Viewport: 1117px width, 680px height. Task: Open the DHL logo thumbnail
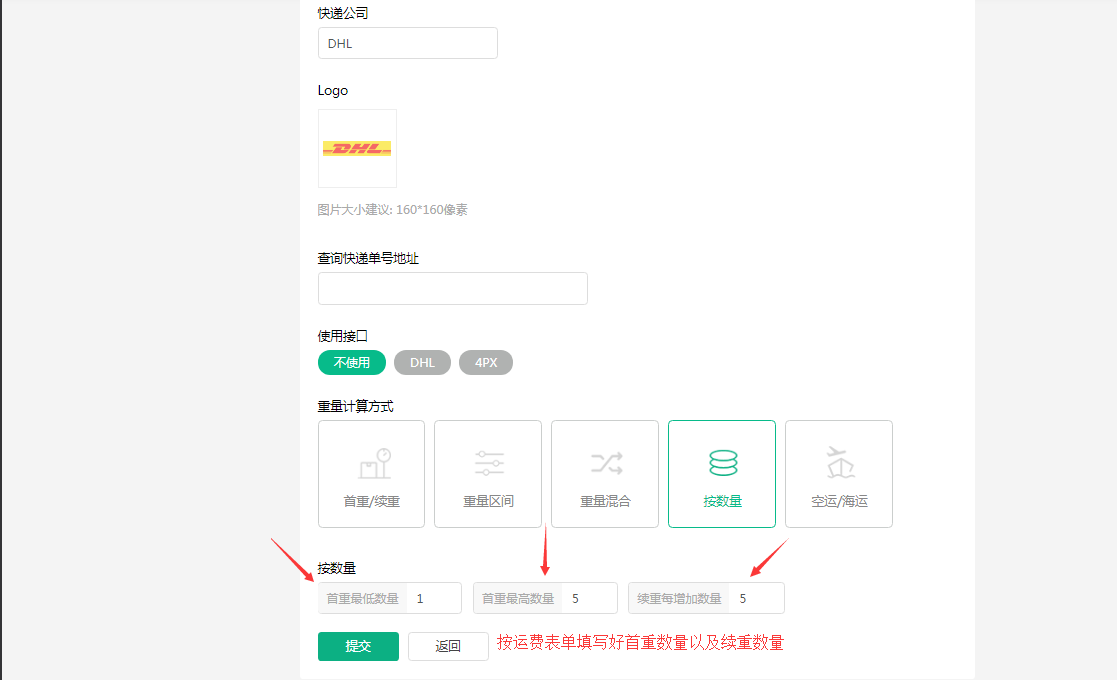[357, 148]
